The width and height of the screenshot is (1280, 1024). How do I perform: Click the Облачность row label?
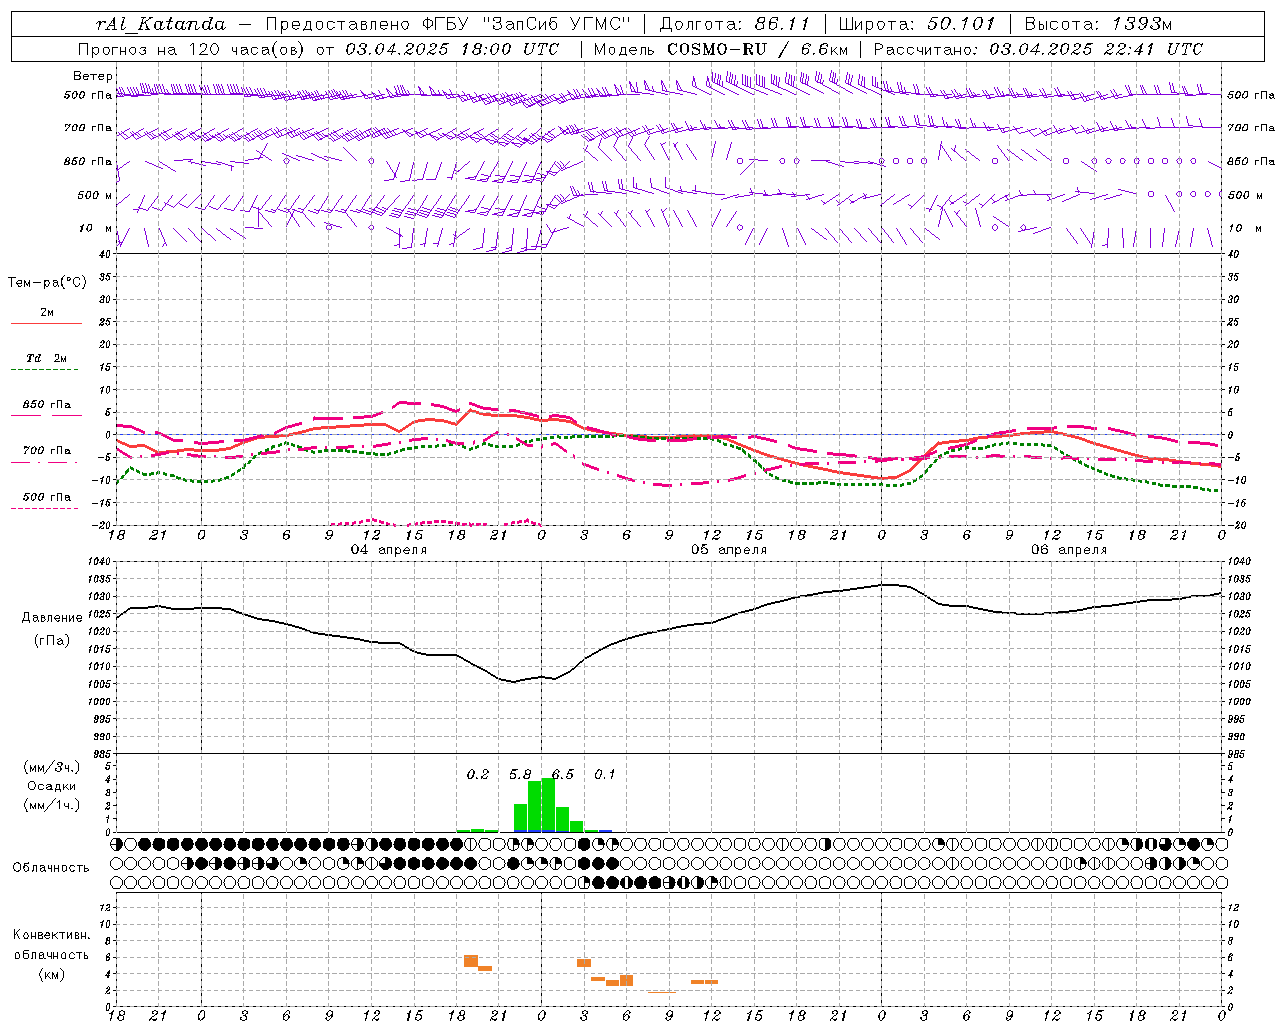51,867
